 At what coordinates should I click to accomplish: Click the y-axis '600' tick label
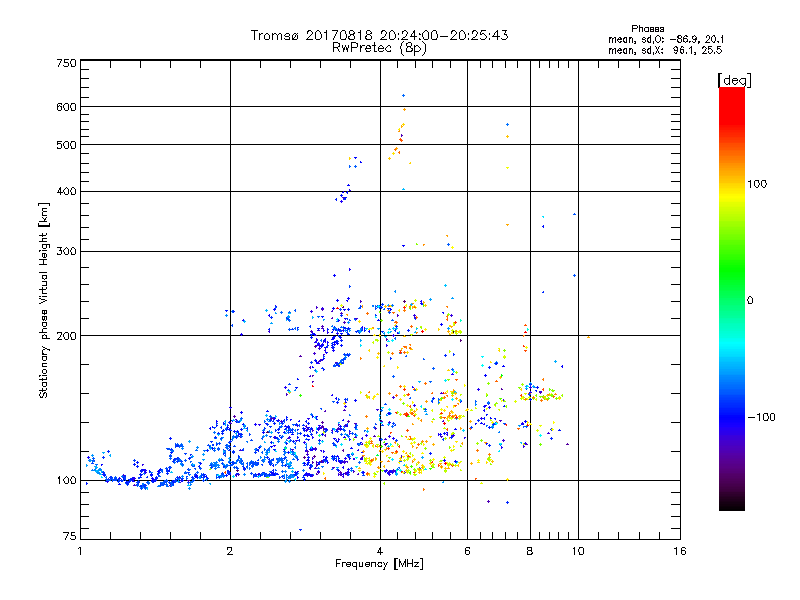(x=66, y=107)
